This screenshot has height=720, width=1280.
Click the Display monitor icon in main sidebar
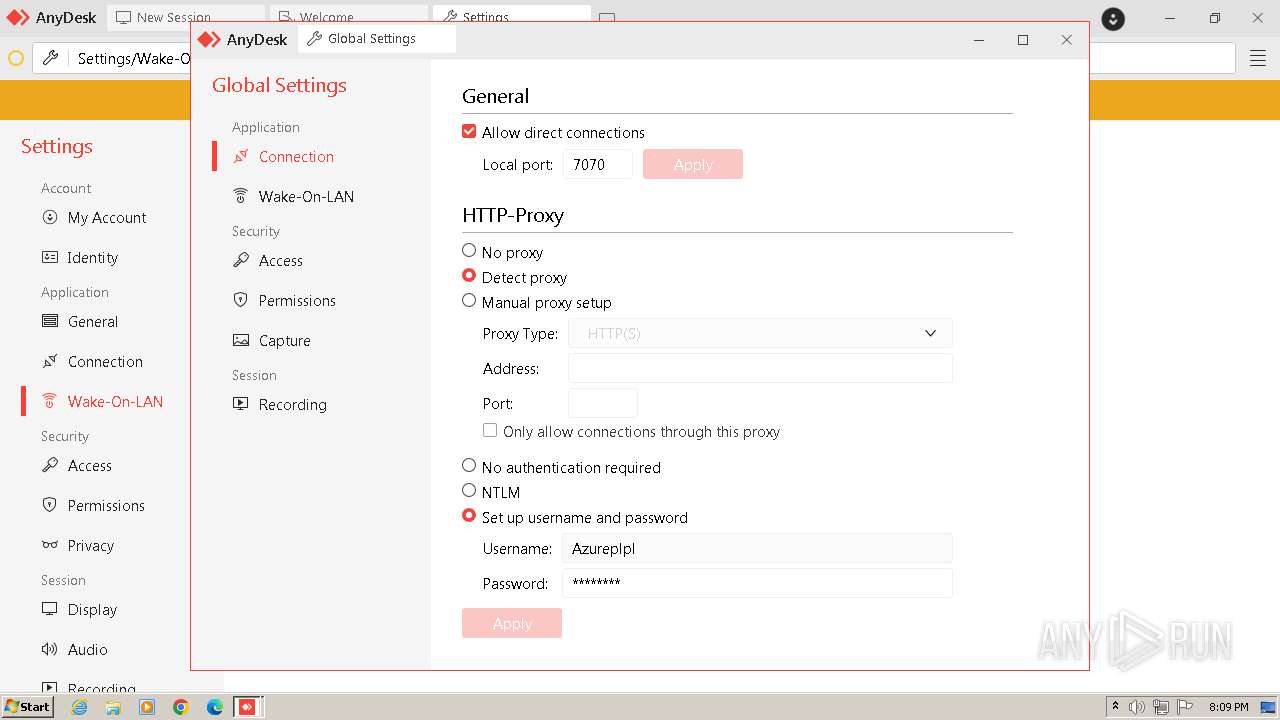point(50,609)
